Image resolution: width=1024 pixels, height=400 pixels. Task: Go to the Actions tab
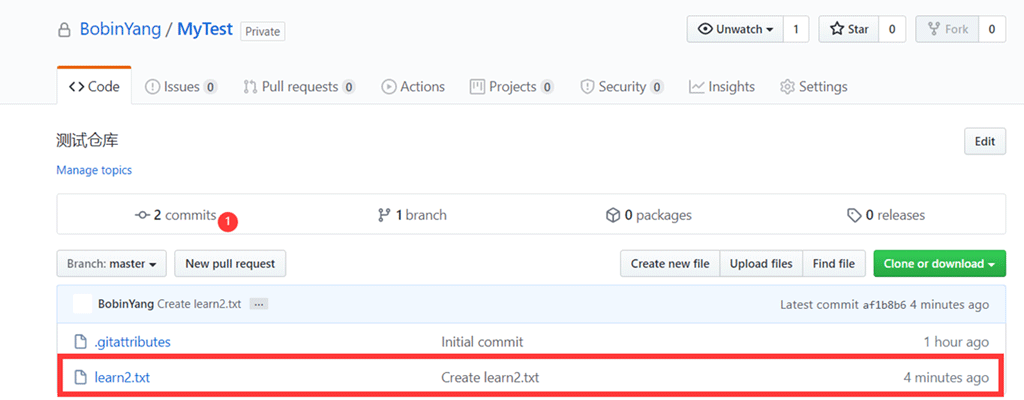pos(413,86)
